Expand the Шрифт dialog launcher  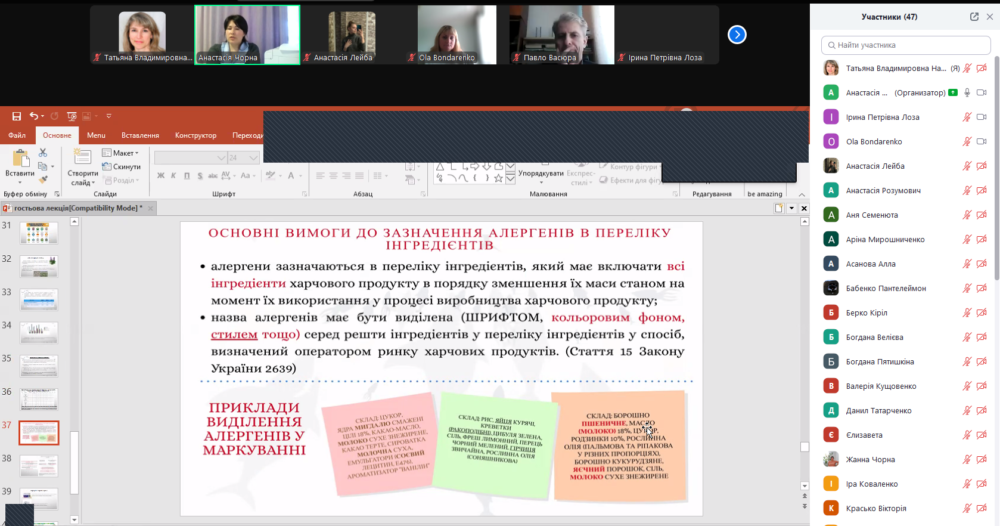(304, 194)
